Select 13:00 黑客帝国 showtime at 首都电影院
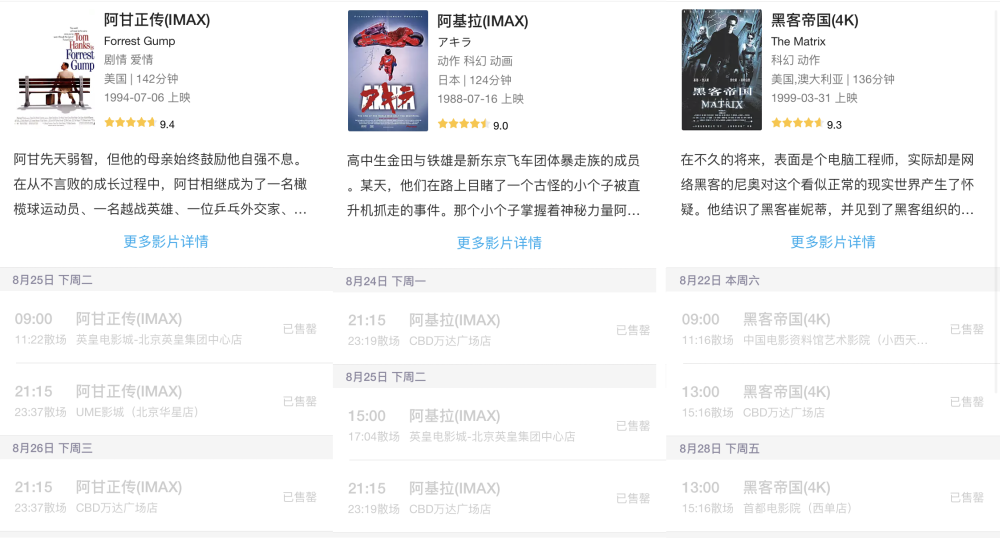This screenshot has height=538, width=1000. 833,497
